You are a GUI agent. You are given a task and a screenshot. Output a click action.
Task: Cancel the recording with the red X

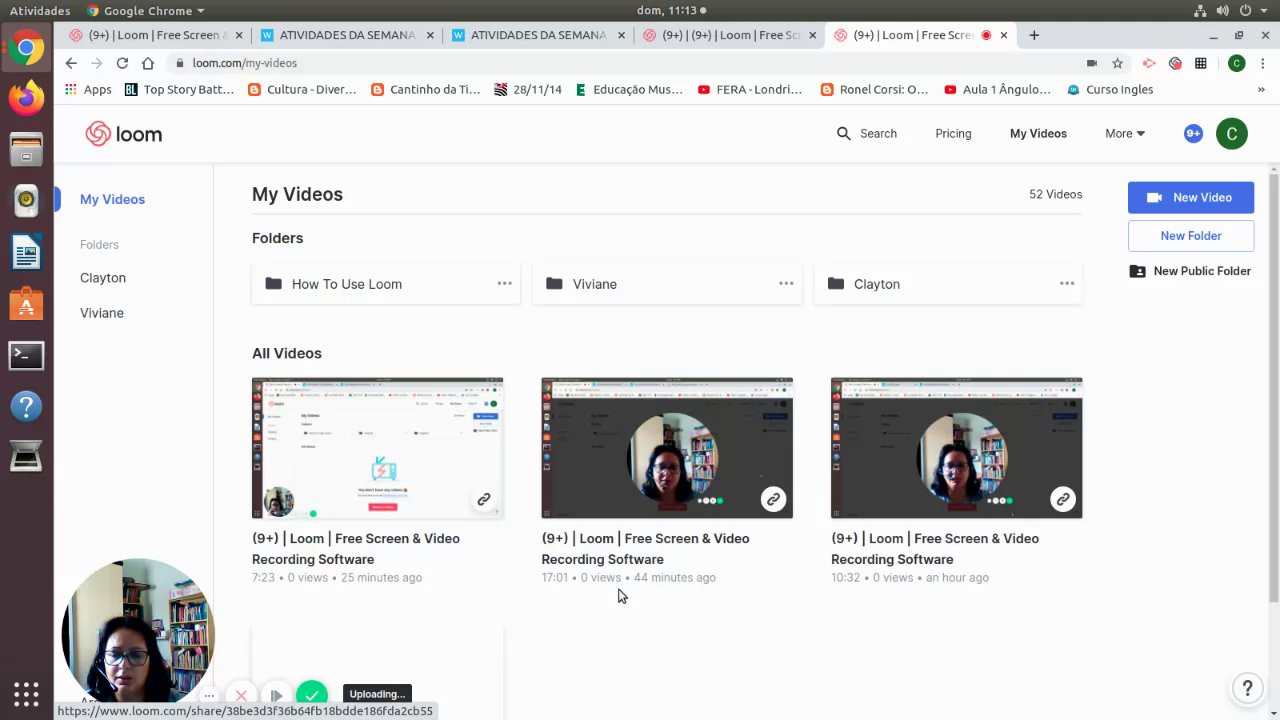tap(241, 695)
